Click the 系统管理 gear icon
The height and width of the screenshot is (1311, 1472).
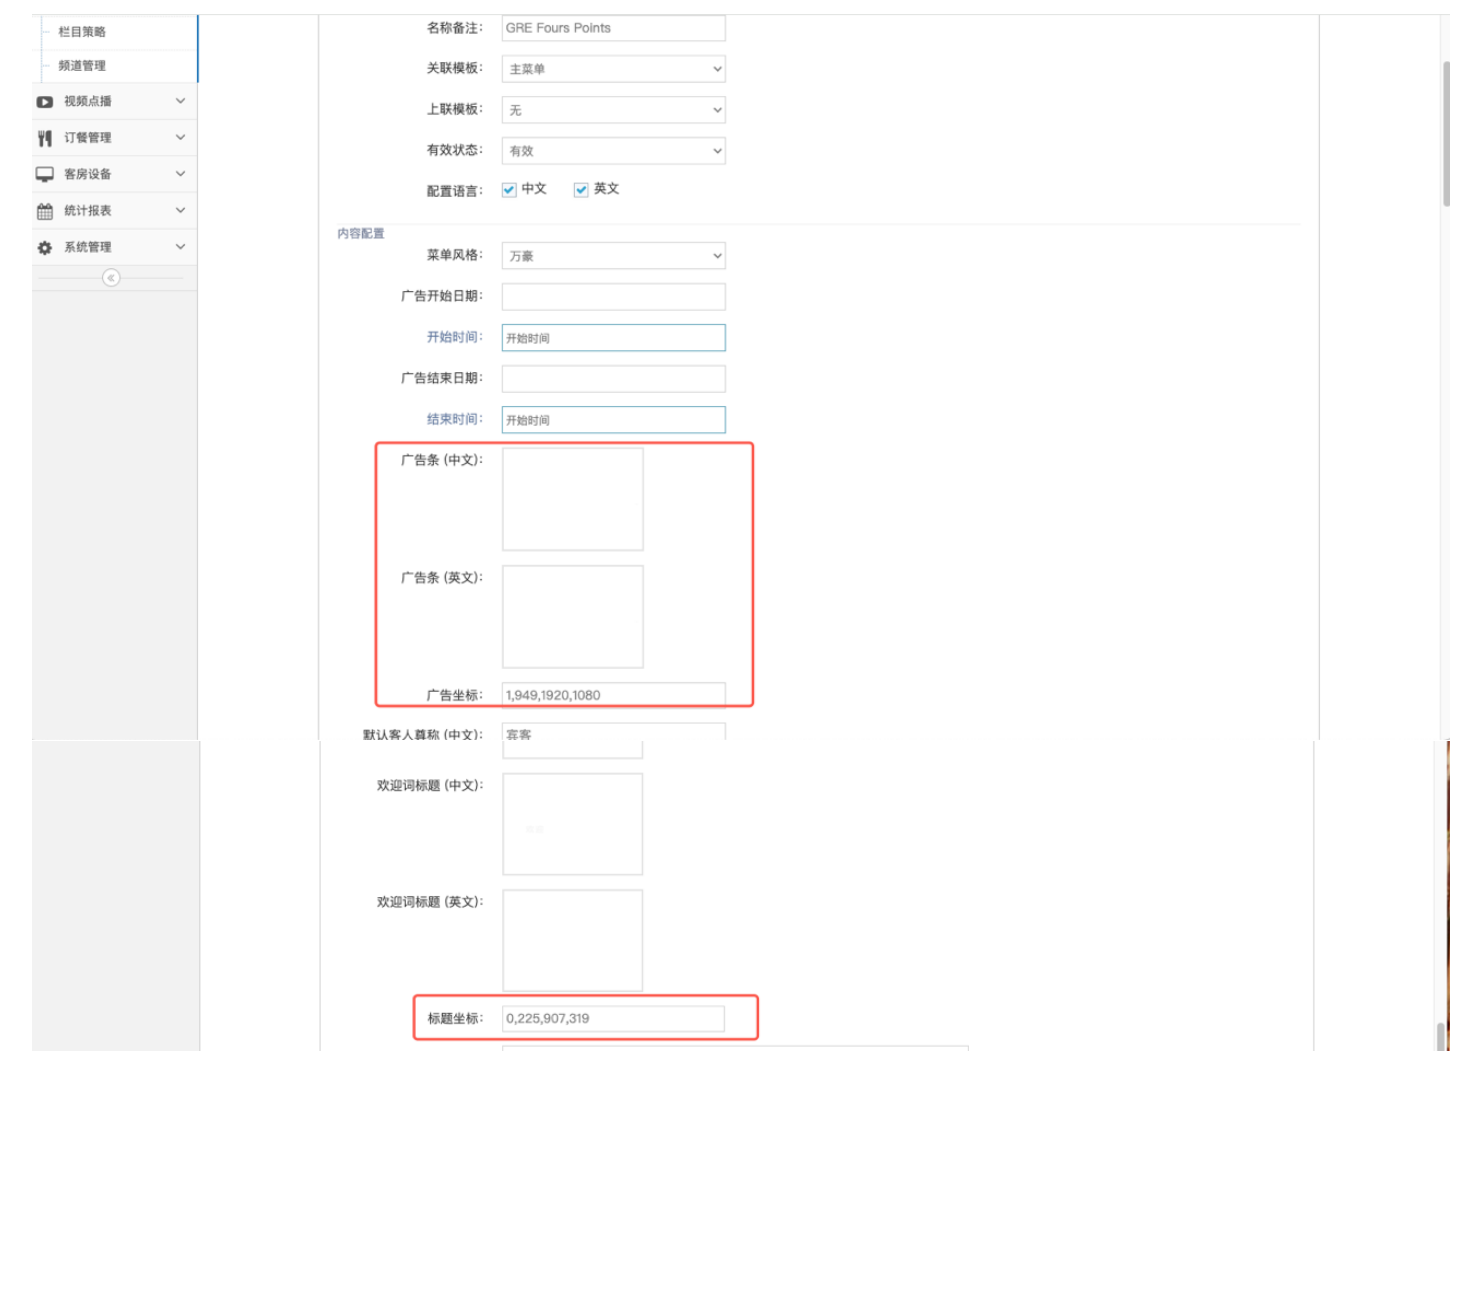[x=45, y=248]
